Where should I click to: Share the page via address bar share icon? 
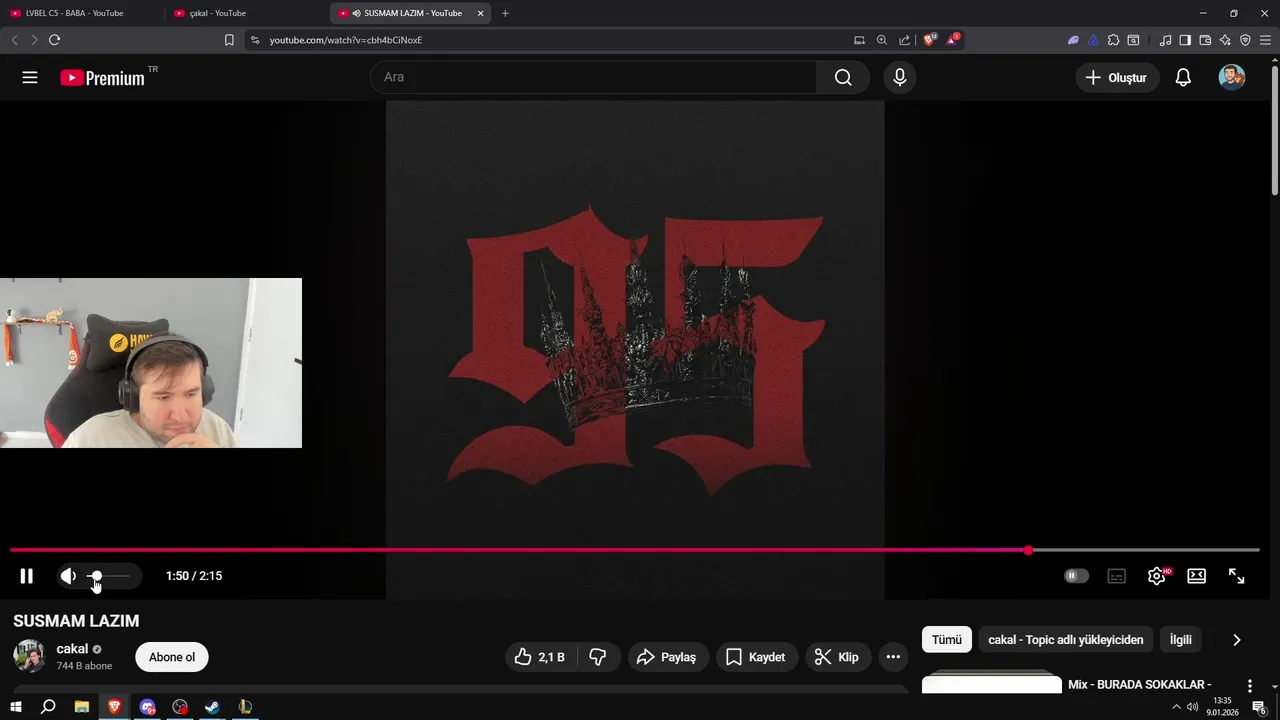(905, 40)
